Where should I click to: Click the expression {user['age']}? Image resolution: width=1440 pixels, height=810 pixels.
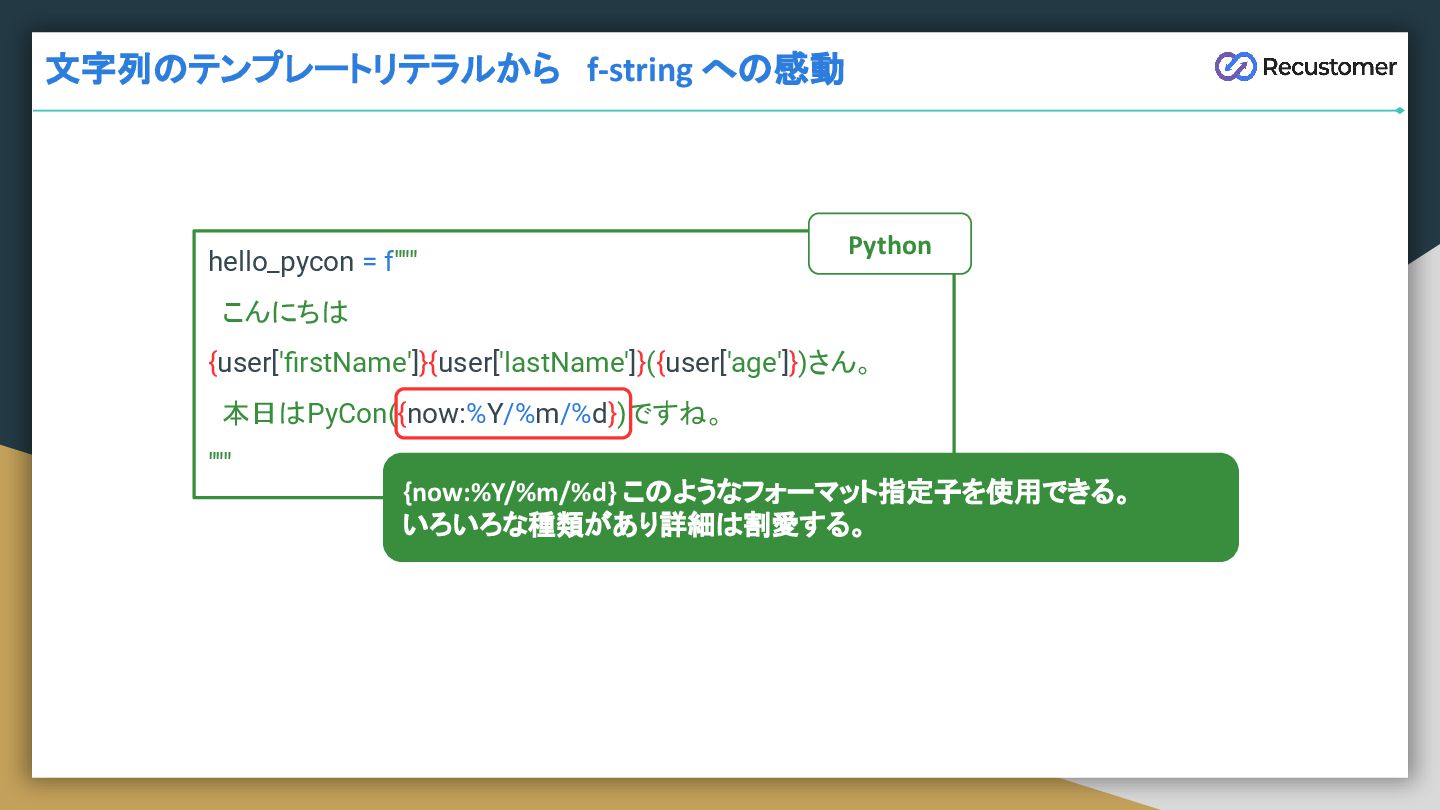coord(727,363)
